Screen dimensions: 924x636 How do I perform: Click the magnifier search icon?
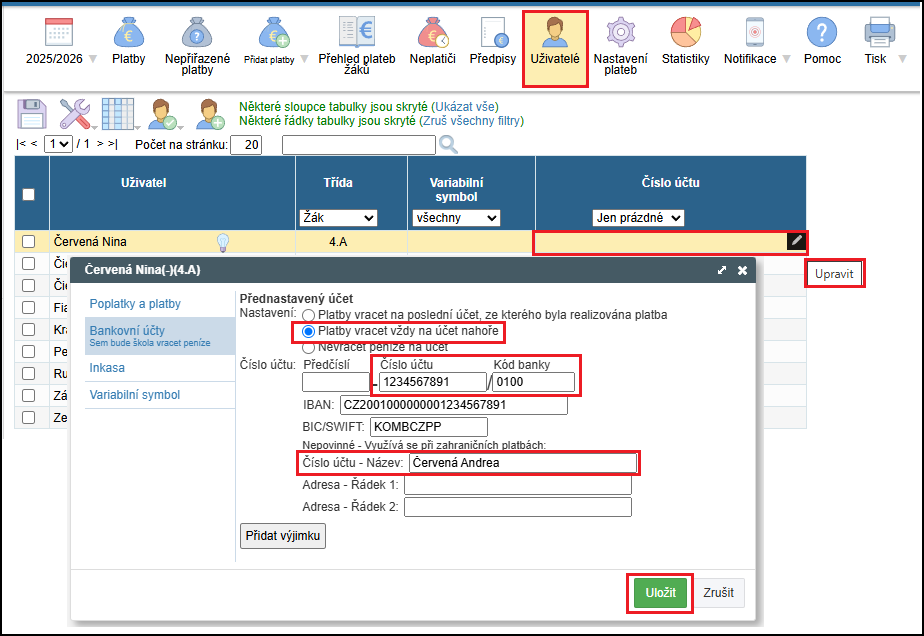[x=448, y=145]
